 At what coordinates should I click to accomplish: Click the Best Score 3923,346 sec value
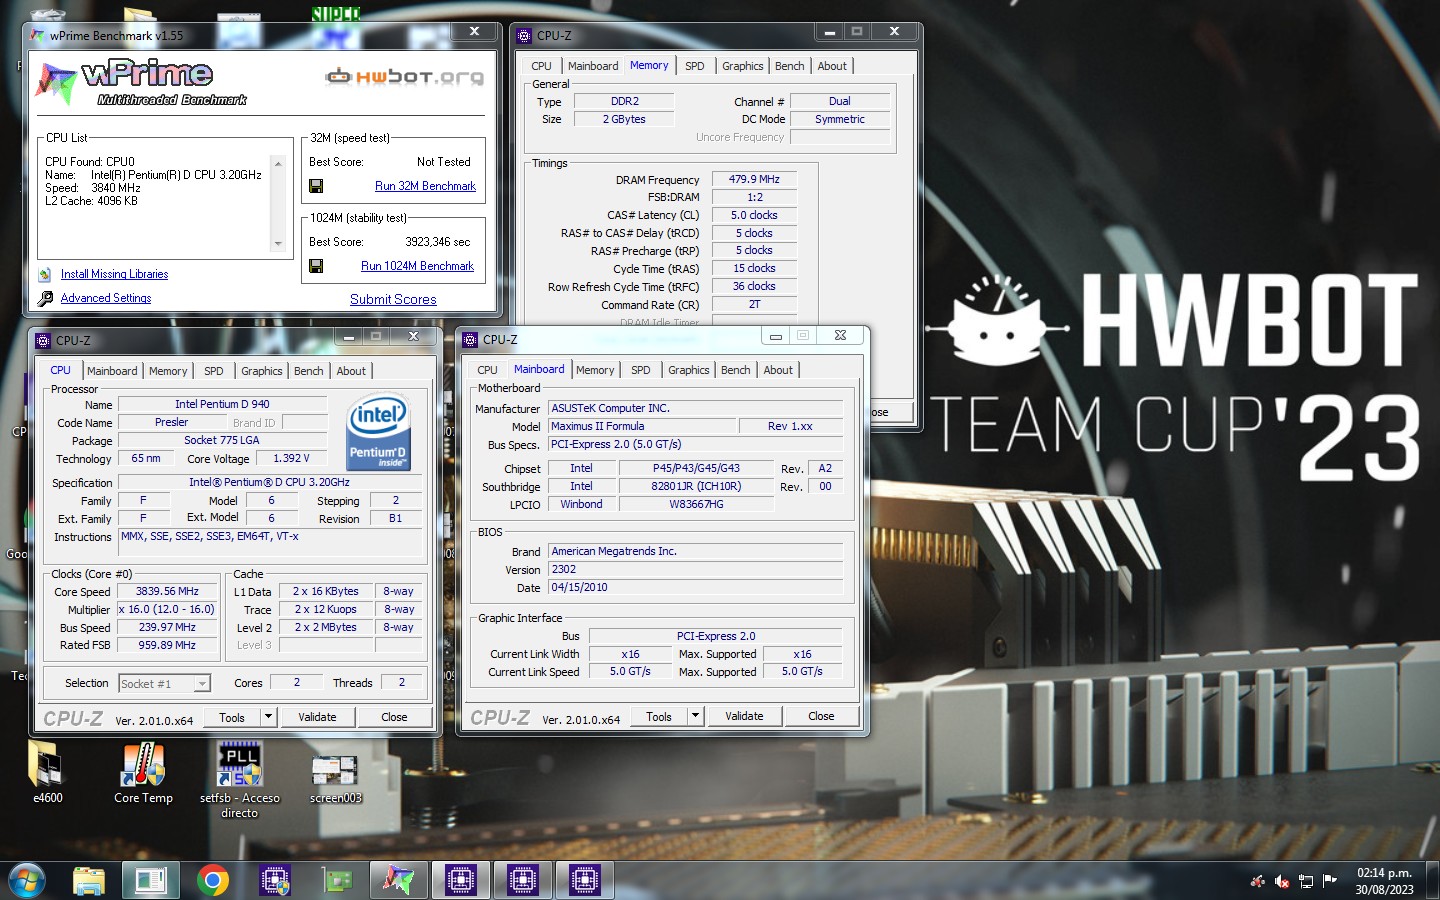pyautogui.click(x=437, y=242)
